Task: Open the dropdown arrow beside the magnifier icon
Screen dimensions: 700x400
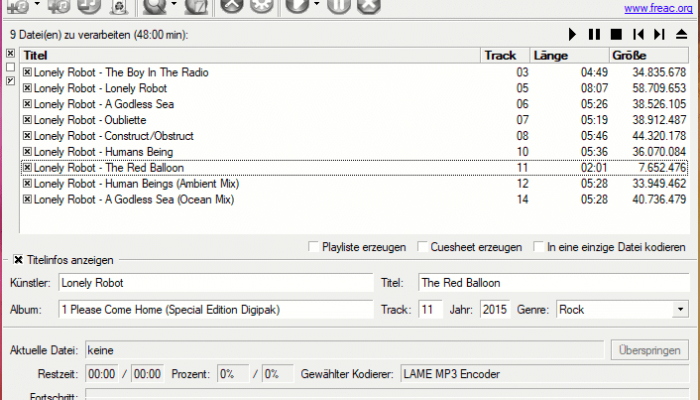Action: tap(174, 4)
